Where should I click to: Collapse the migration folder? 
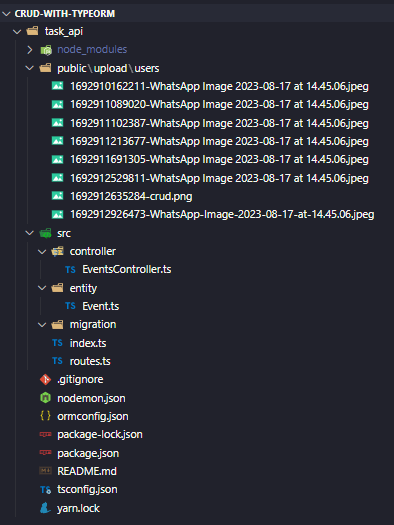(42, 324)
